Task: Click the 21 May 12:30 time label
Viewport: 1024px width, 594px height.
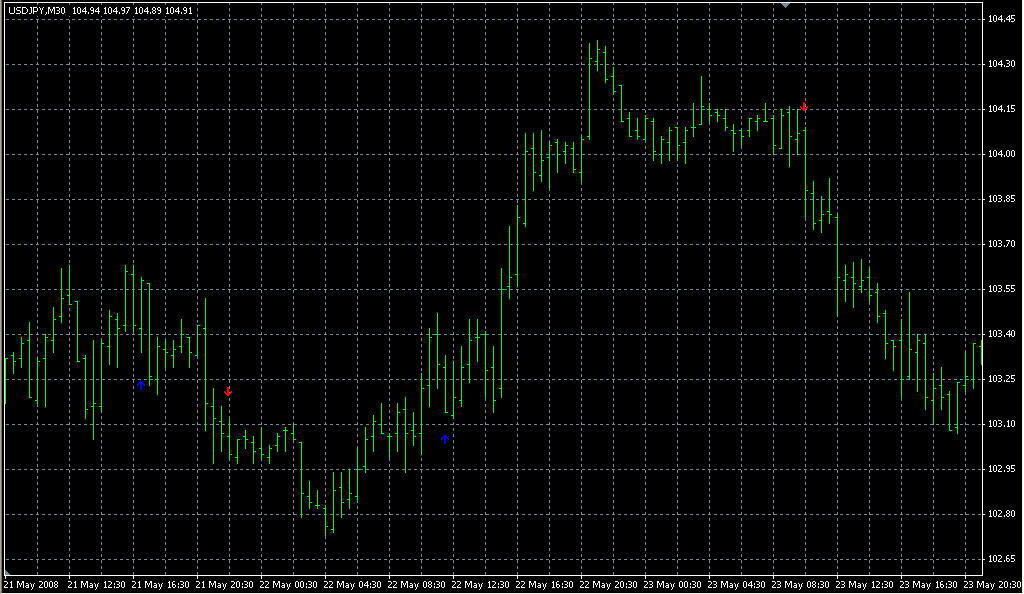Action: (97, 585)
